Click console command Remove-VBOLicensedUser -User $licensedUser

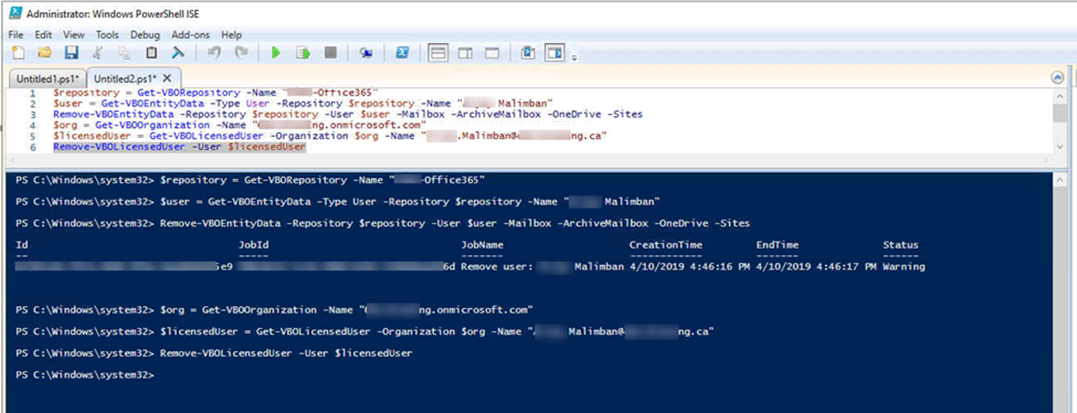point(286,353)
